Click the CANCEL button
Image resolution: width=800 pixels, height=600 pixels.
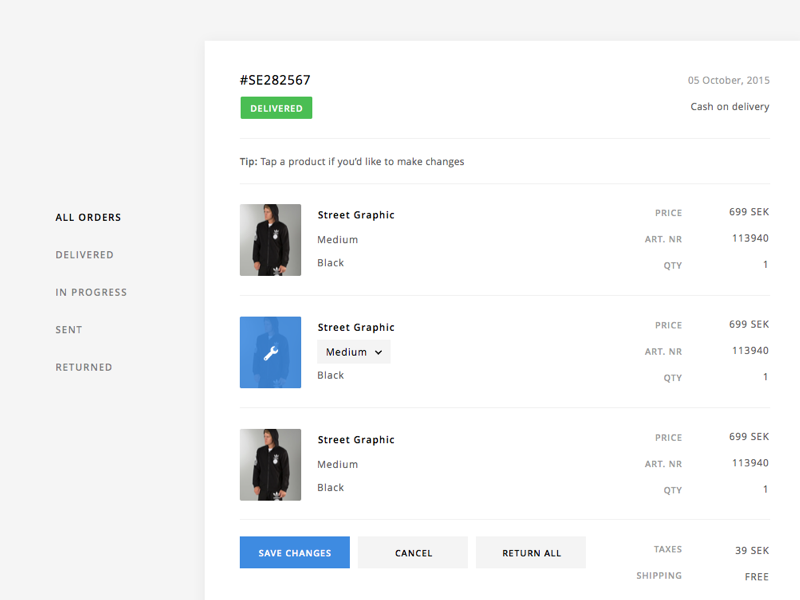pos(412,552)
